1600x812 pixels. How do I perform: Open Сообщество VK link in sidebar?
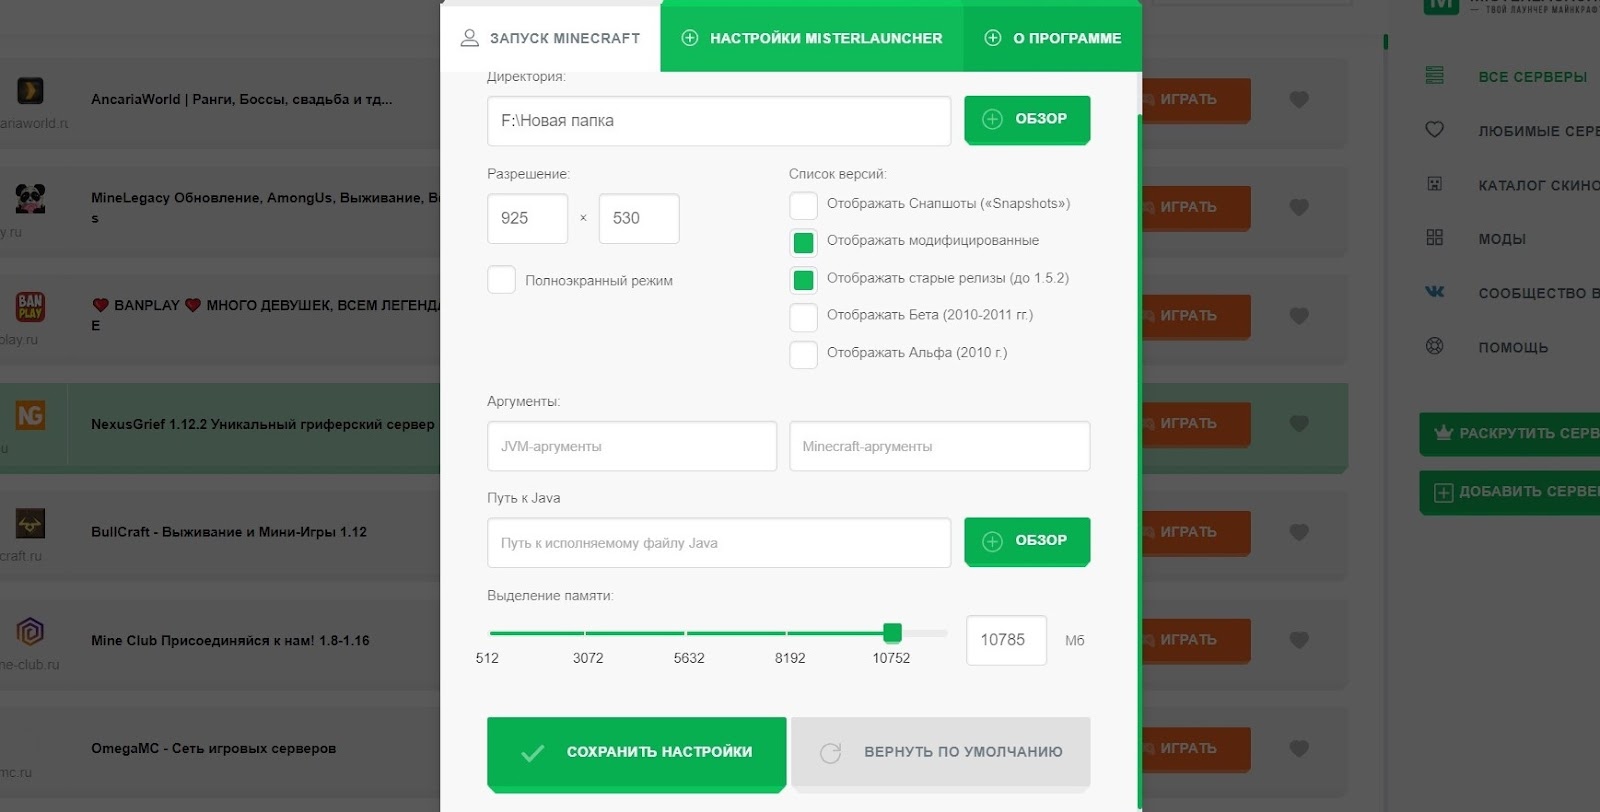point(1539,293)
